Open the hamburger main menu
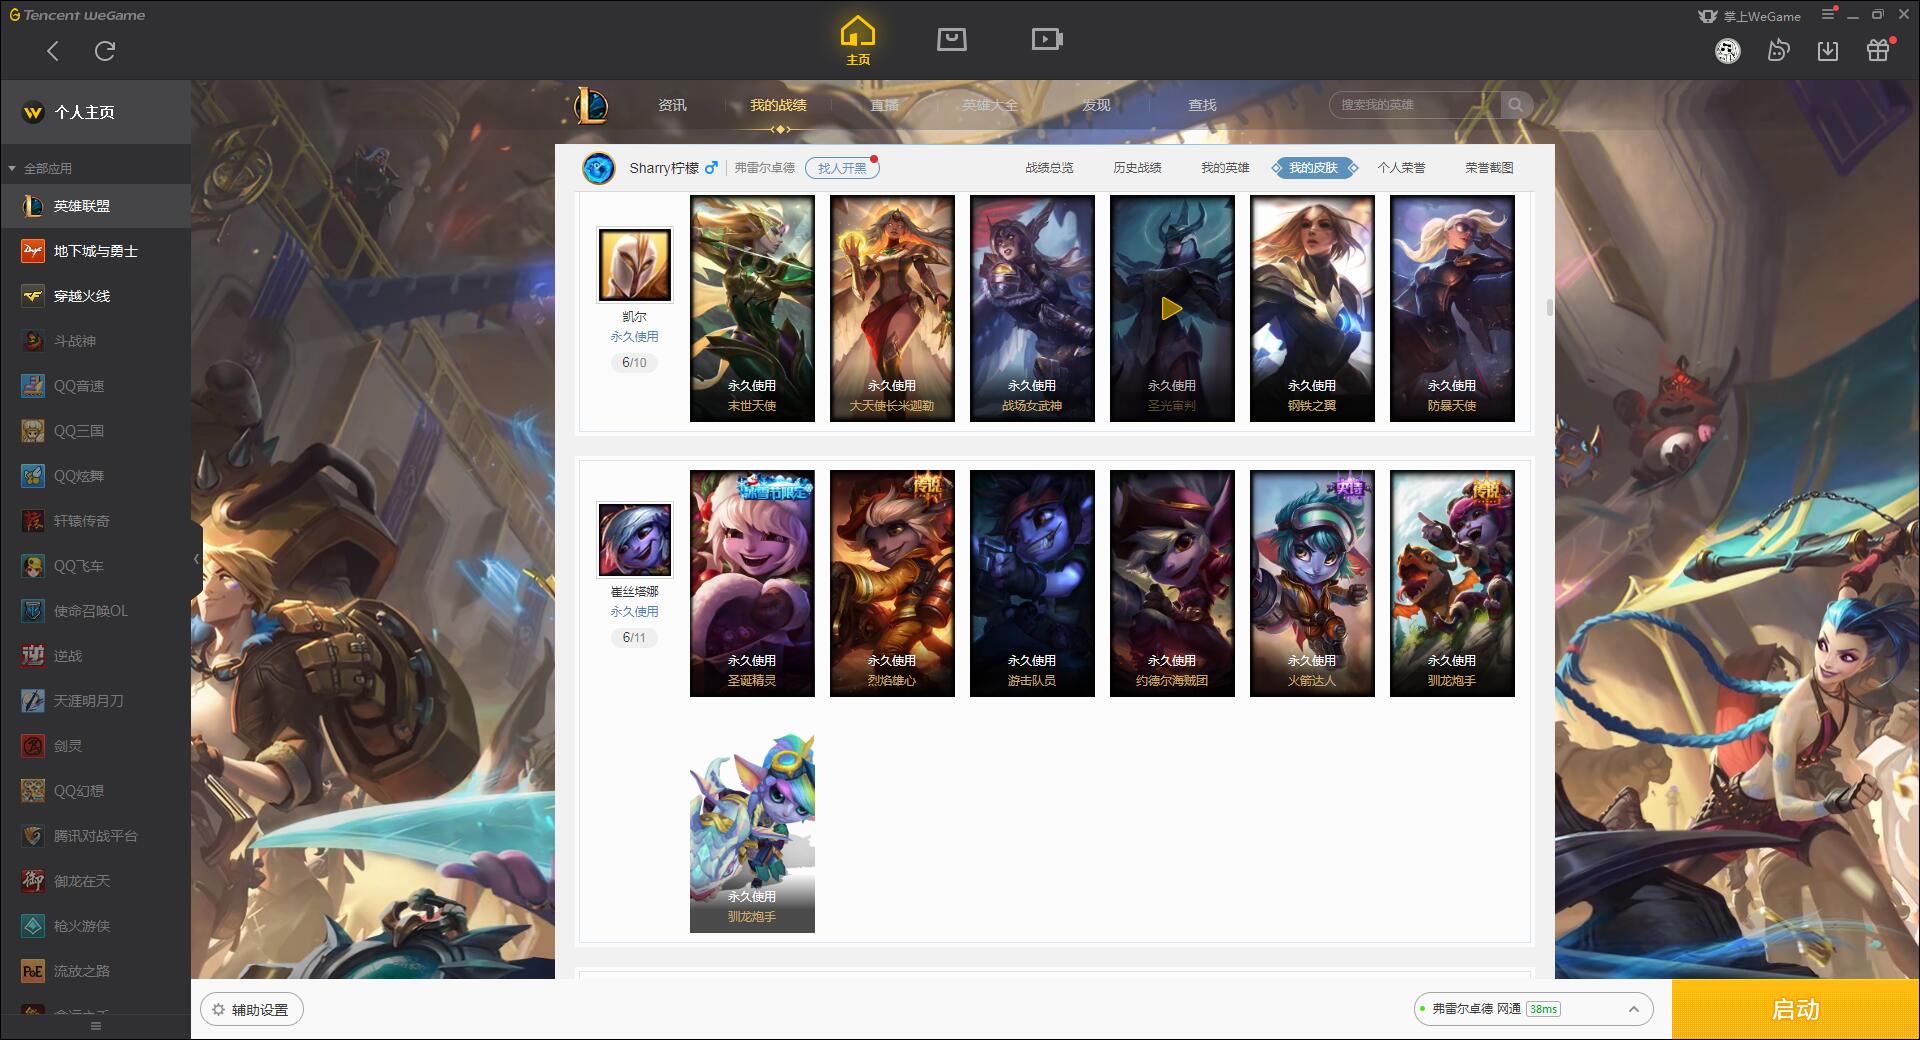The image size is (1920, 1040). coord(1829,15)
